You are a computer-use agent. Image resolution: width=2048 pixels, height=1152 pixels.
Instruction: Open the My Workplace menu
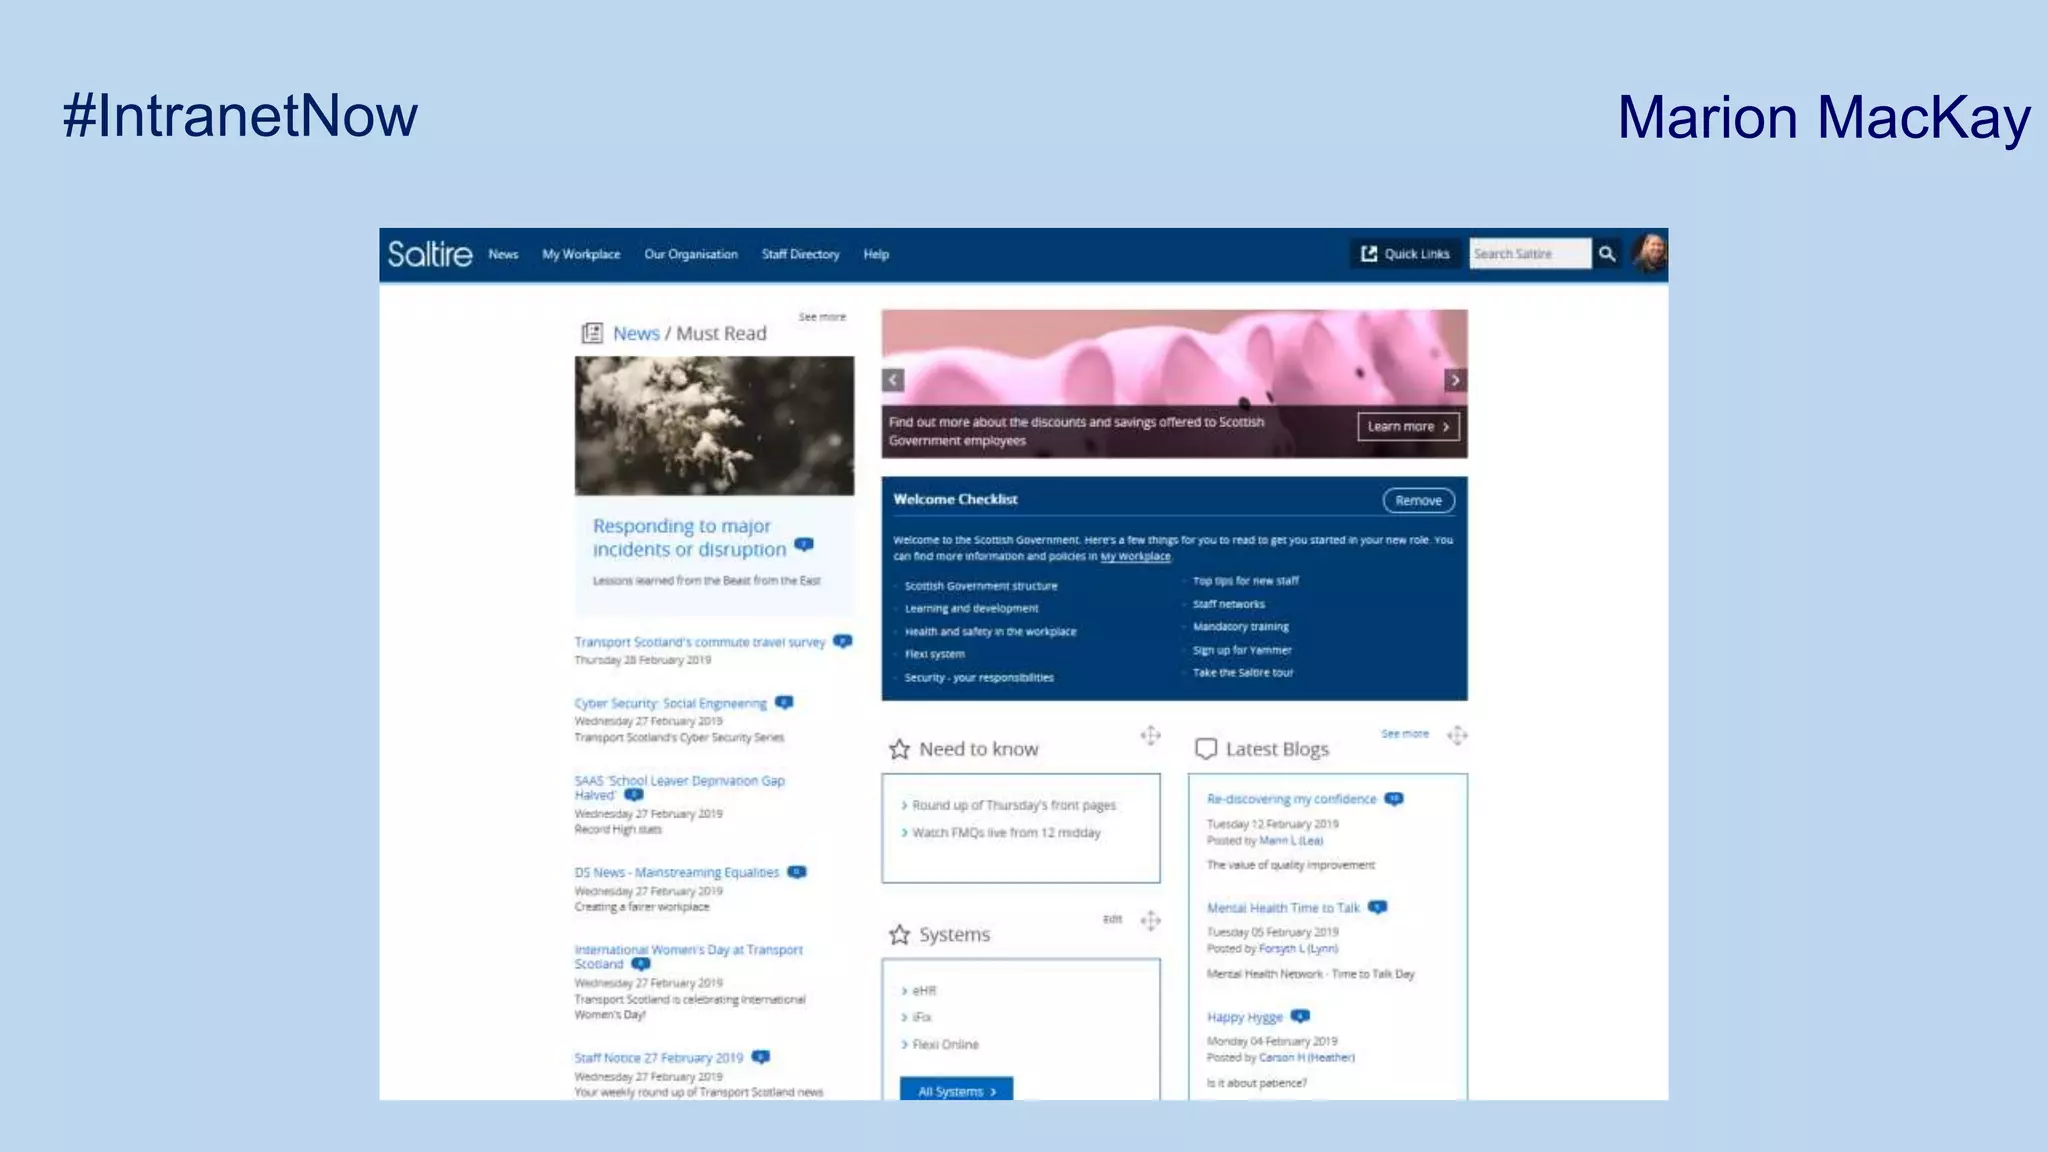tap(581, 254)
